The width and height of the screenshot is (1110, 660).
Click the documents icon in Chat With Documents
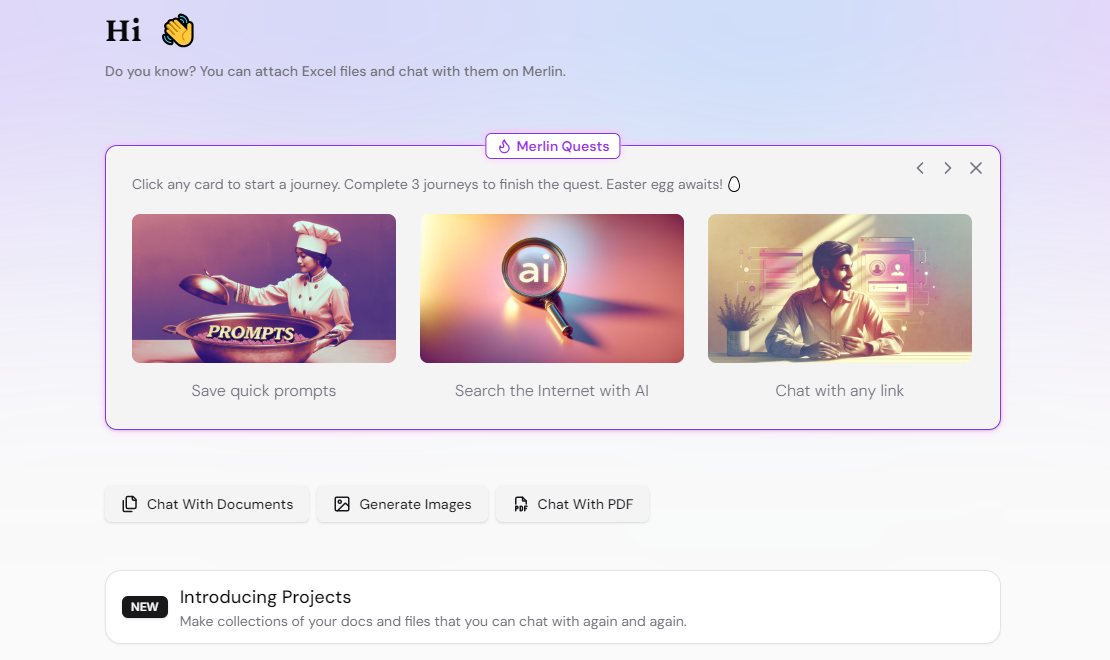[130, 504]
